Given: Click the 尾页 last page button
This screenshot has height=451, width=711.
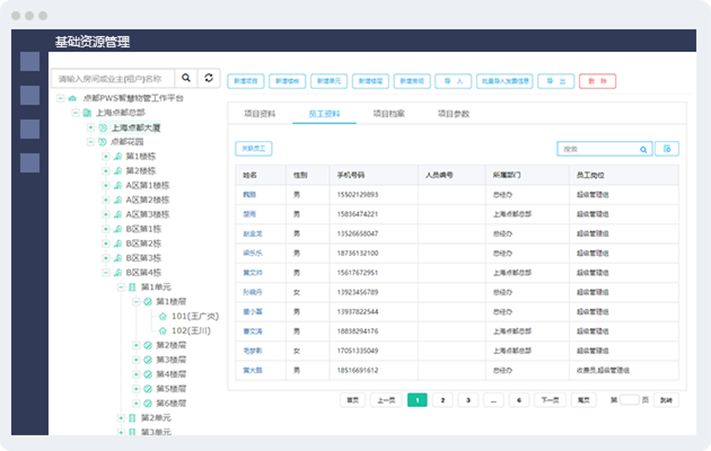Looking at the screenshot, I should pyautogui.click(x=584, y=400).
